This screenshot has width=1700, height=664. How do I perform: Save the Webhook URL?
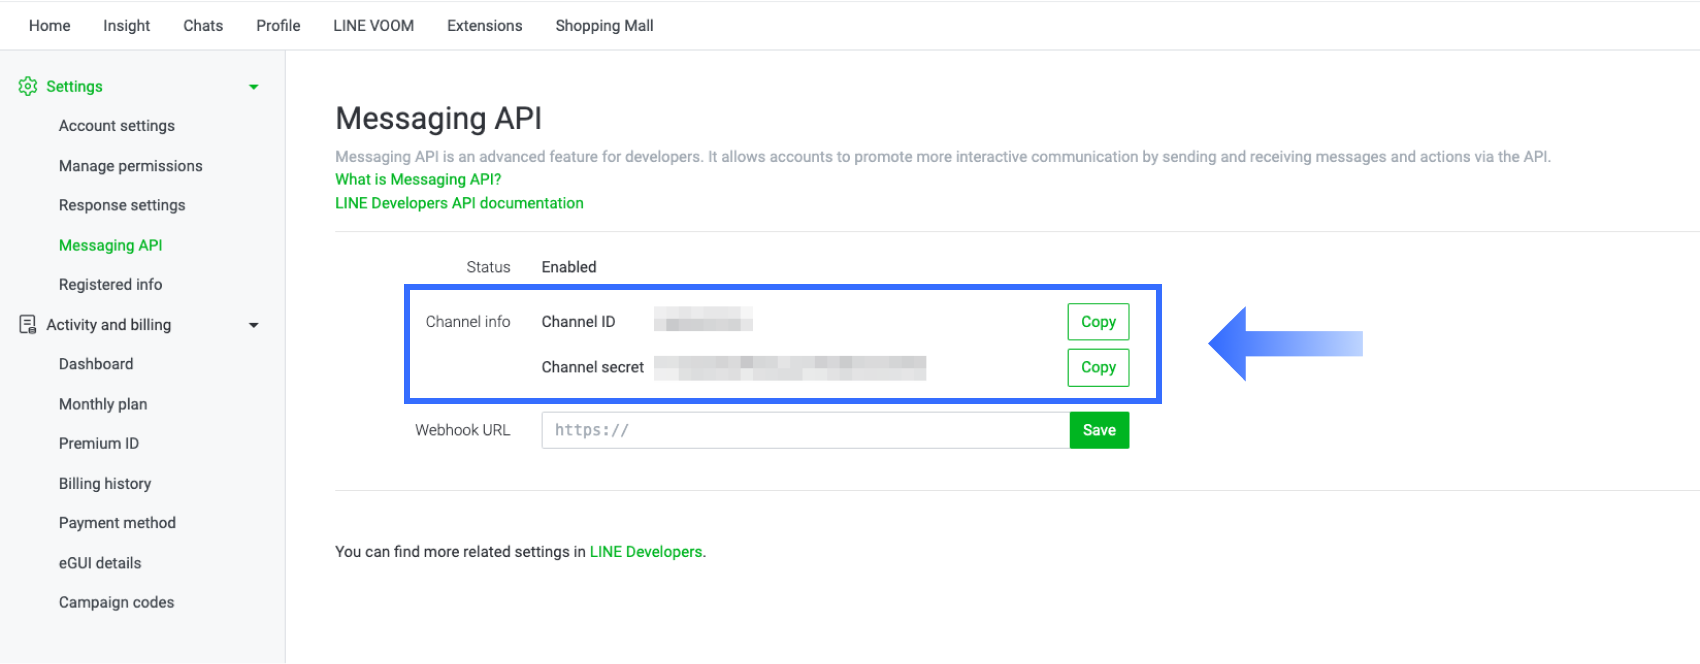(1099, 430)
